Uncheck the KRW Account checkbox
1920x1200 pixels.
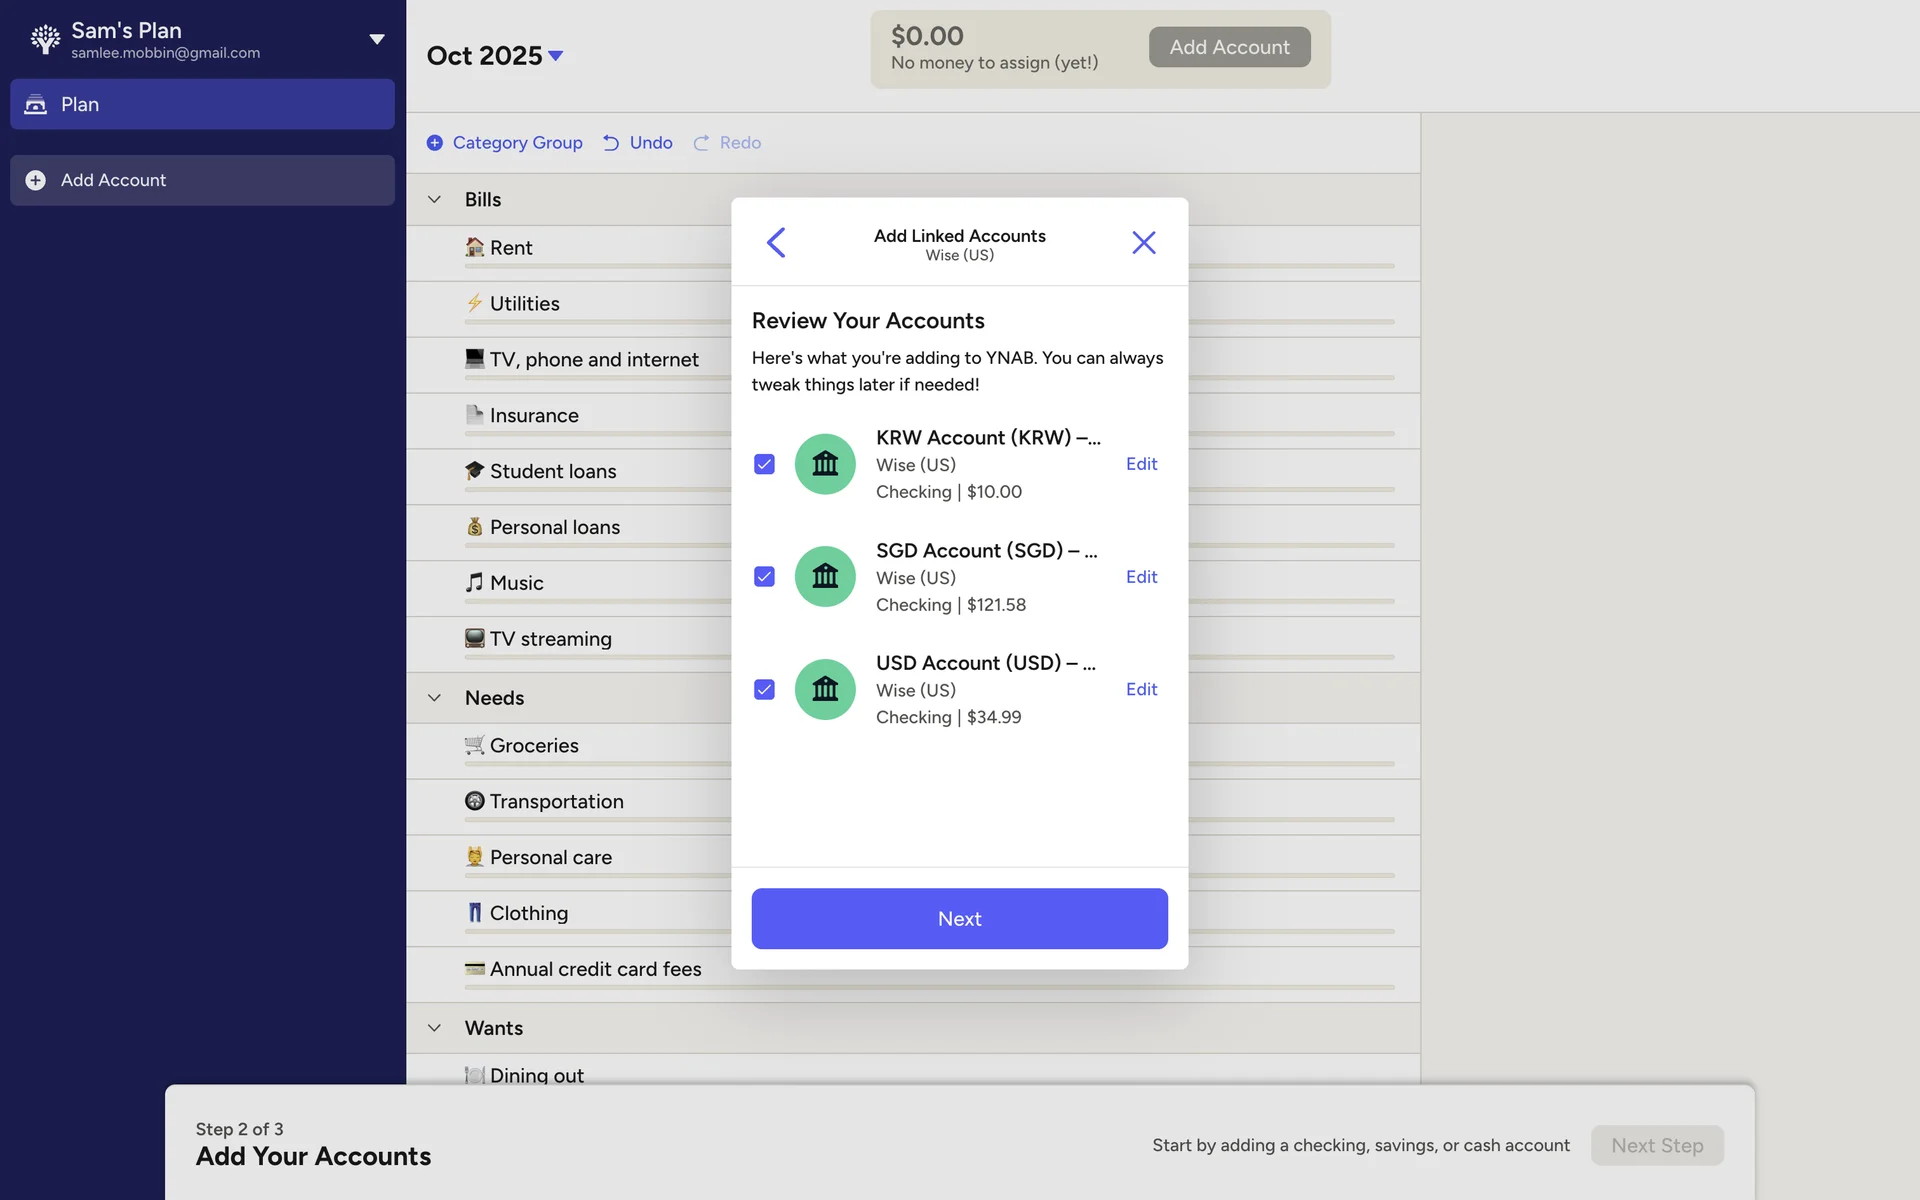pos(764,464)
